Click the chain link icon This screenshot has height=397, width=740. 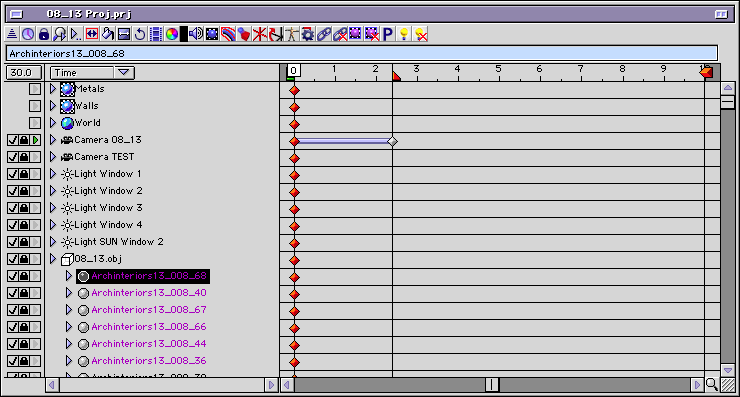point(324,34)
